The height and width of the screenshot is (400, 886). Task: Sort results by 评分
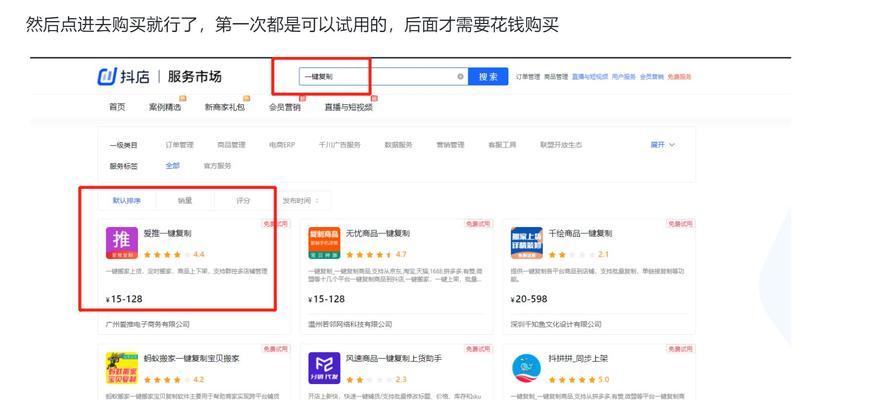pyautogui.click(x=243, y=201)
